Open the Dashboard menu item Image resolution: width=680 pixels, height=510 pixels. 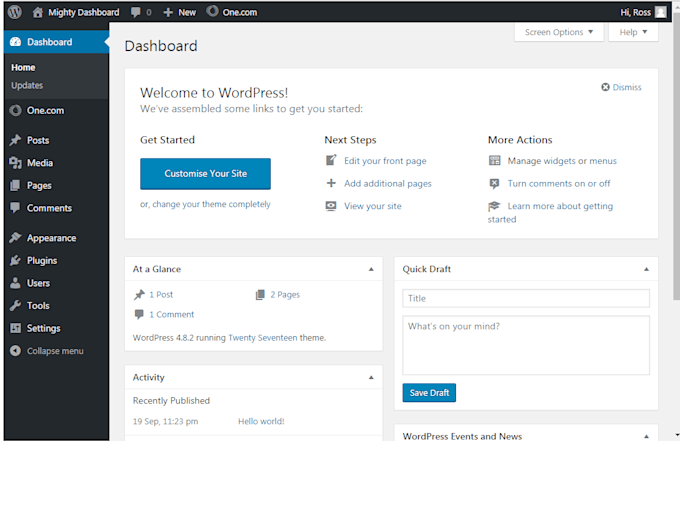56,42
